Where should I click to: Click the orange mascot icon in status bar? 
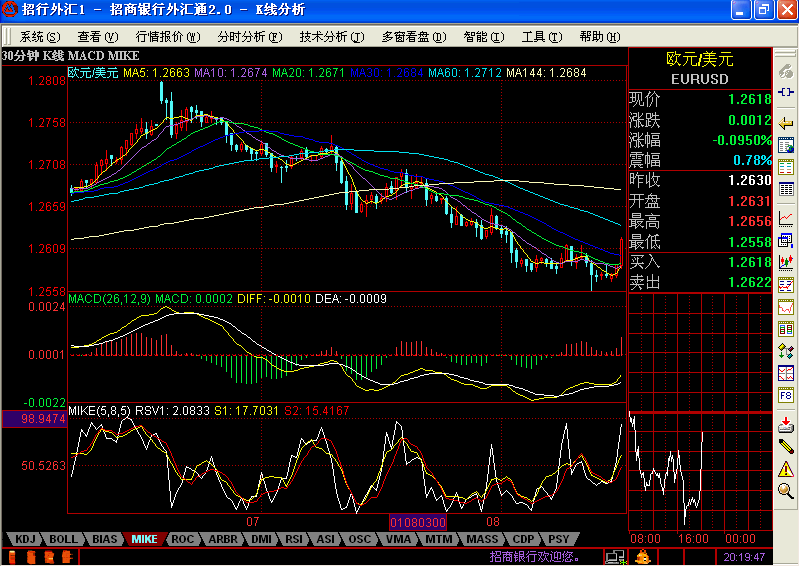pyautogui.click(x=643, y=557)
